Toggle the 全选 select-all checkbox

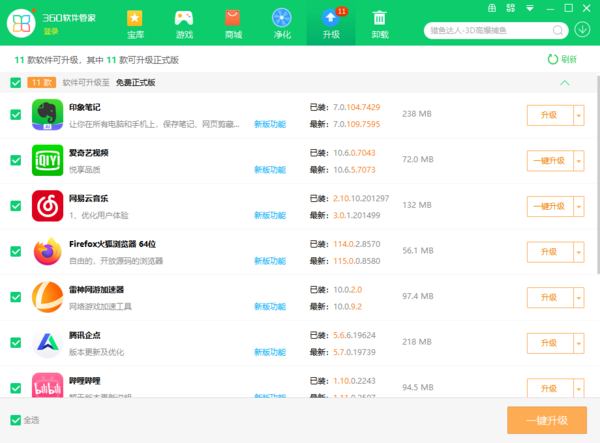(x=14, y=419)
